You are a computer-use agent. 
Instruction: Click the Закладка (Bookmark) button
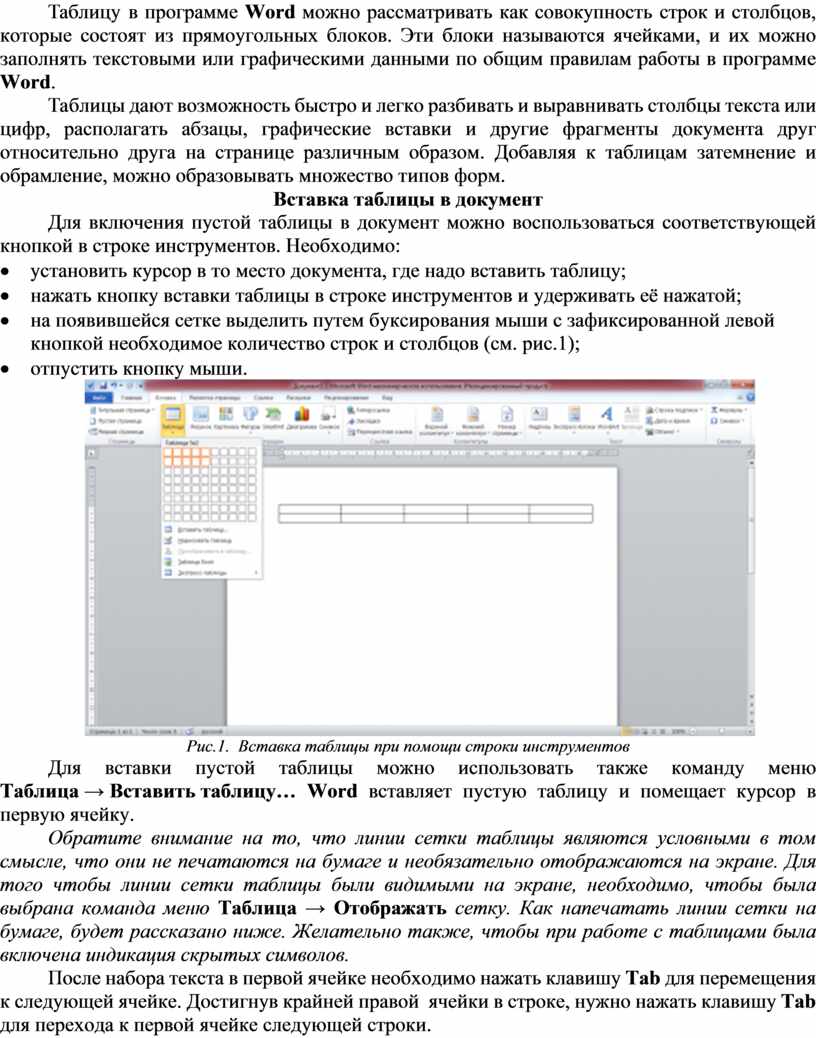click(368, 421)
